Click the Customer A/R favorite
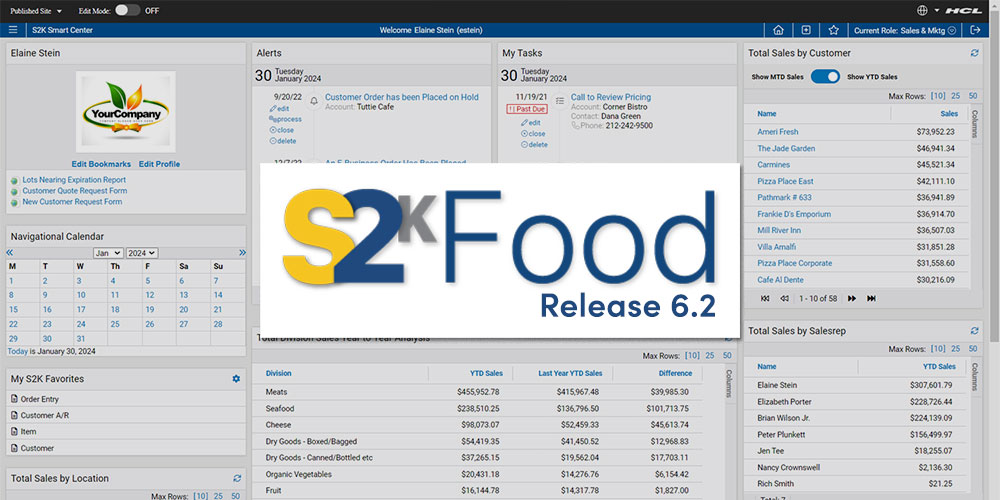Viewport: 1000px width, 500px height. 47,415
